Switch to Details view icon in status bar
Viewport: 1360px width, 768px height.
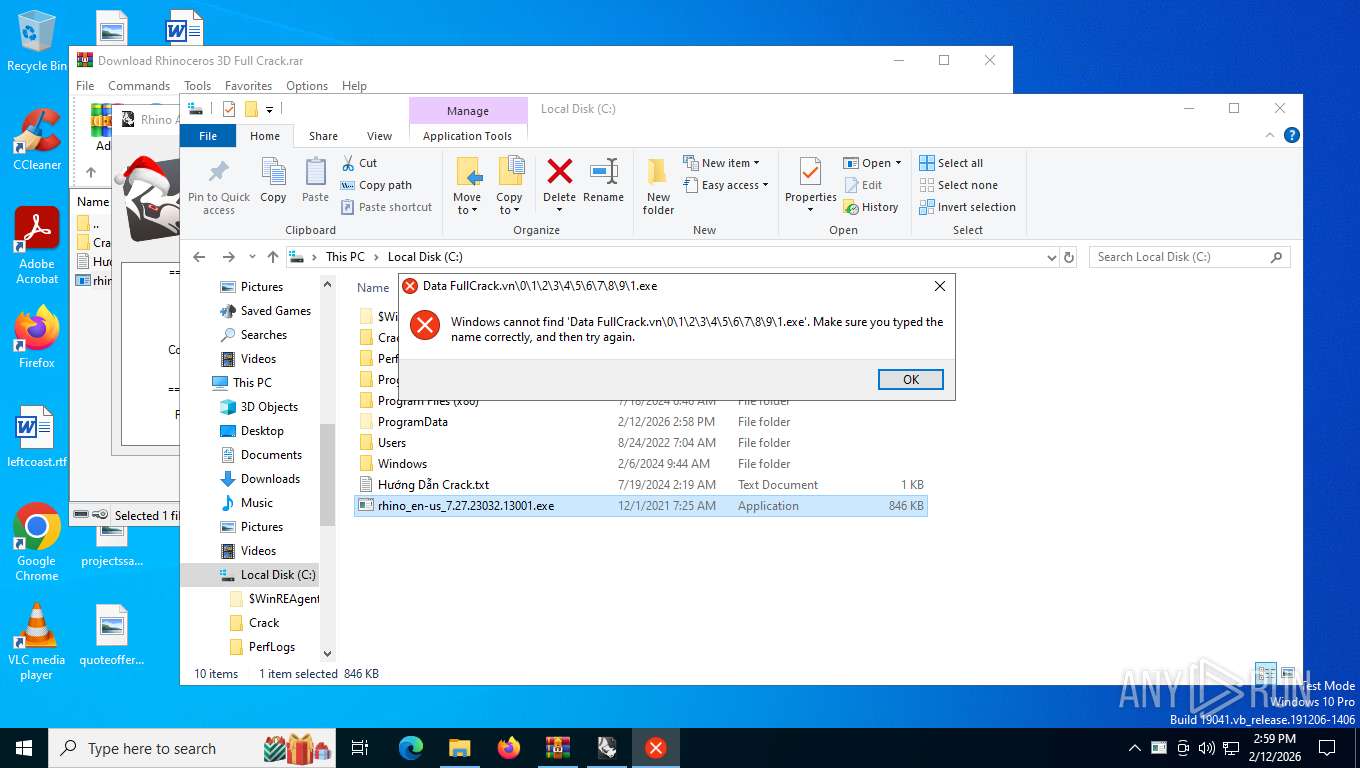point(1265,673)
